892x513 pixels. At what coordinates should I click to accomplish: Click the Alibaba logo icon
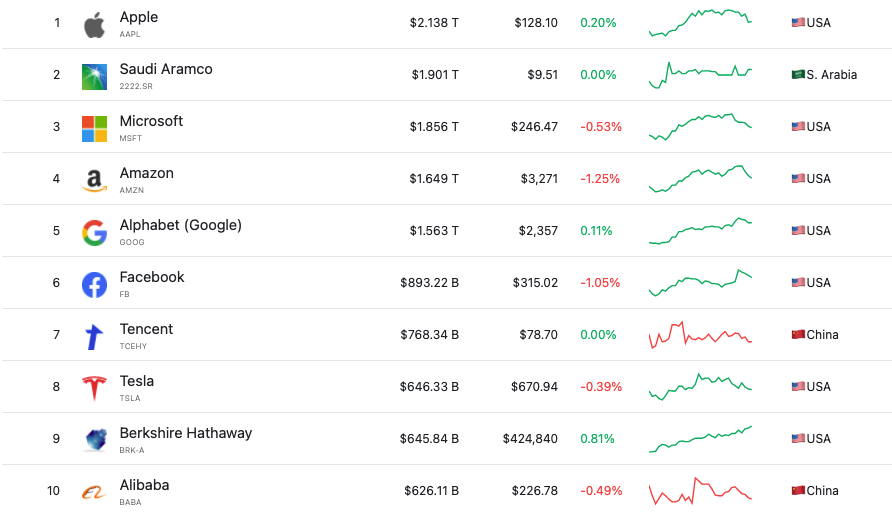pos(94,492)
